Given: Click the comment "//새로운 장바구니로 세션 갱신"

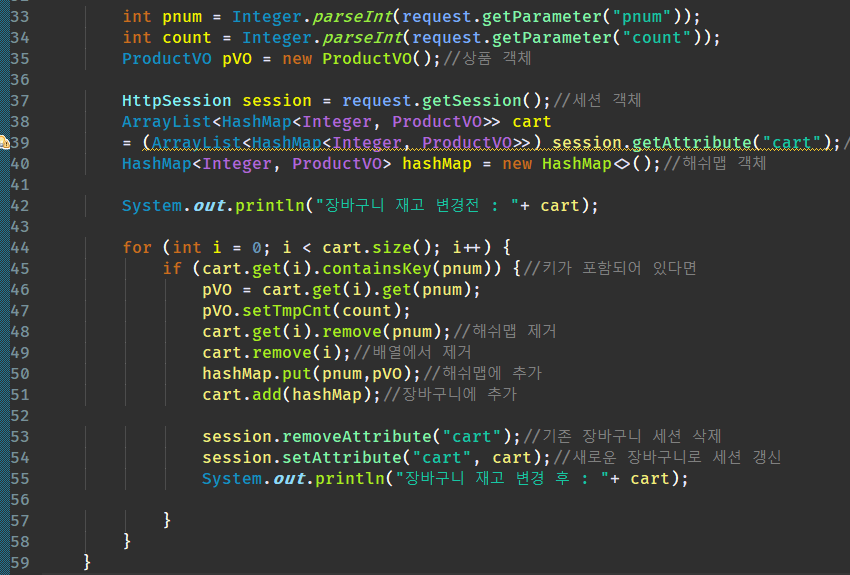Looking at the screenshot, I should (667, 457).
